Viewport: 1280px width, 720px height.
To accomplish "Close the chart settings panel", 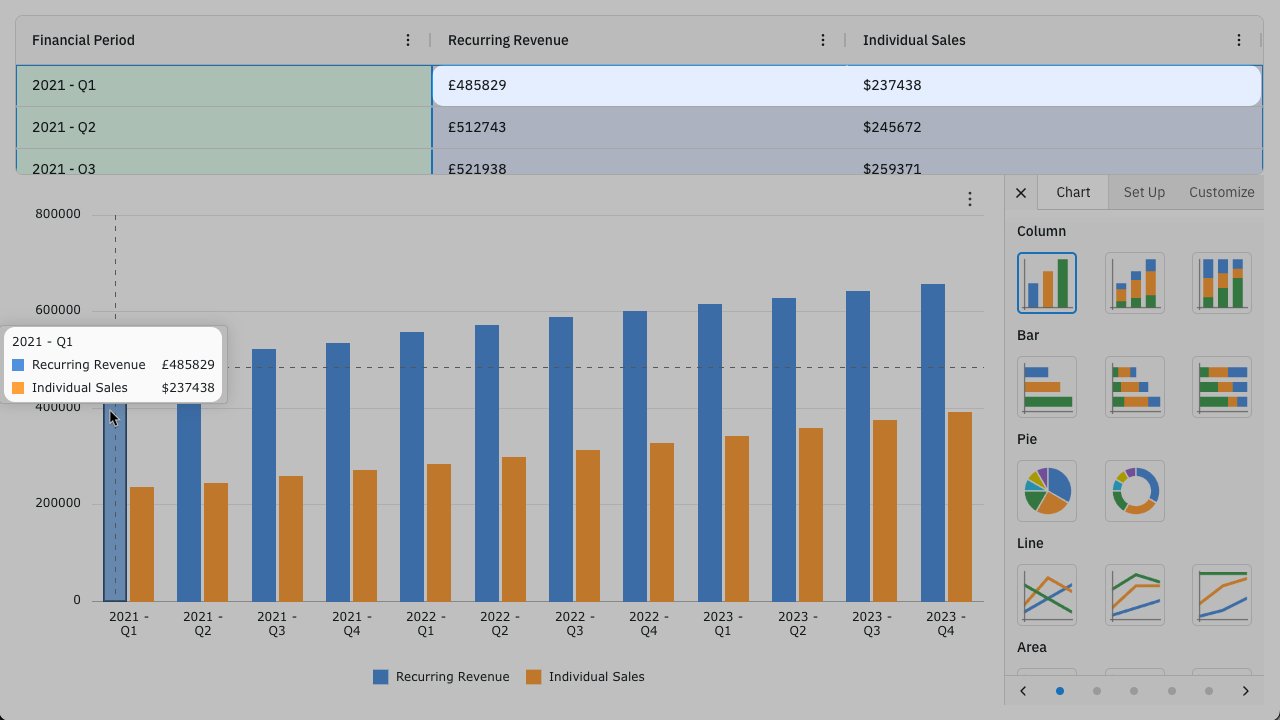I will (1020, 192).
